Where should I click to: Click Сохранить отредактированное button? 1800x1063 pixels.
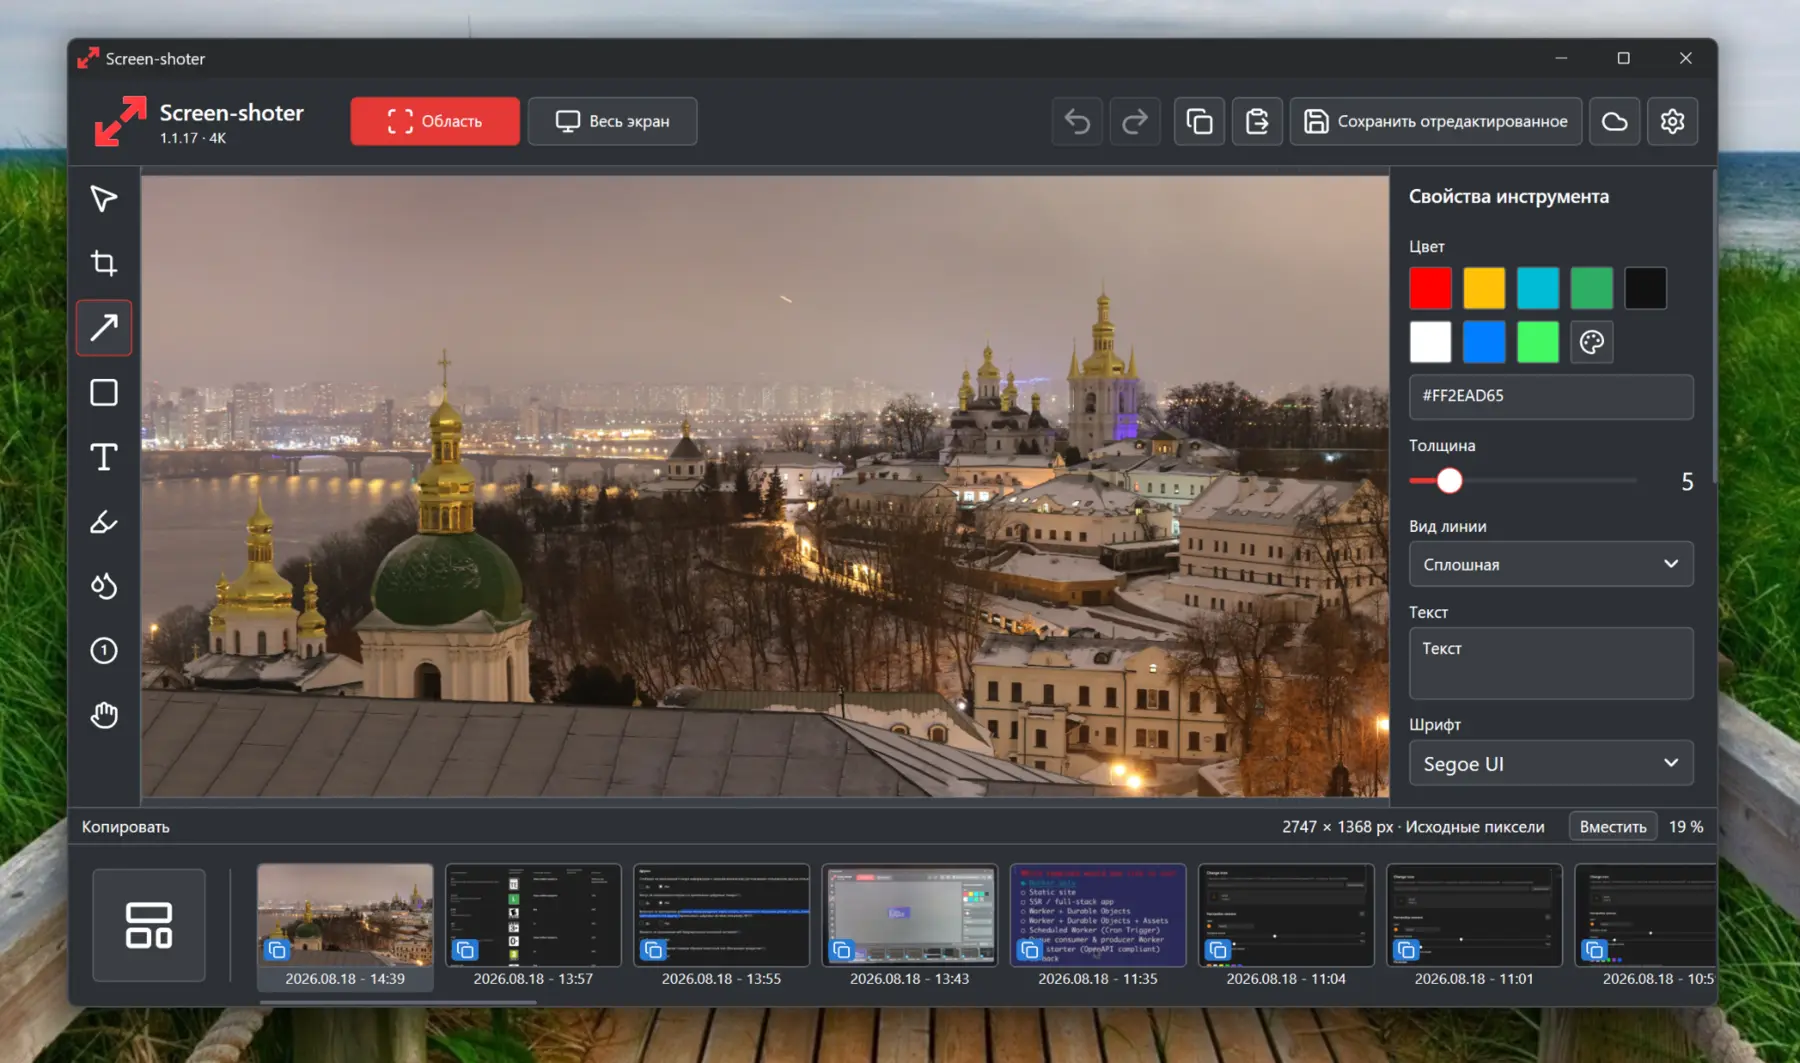click(1436, 121)
